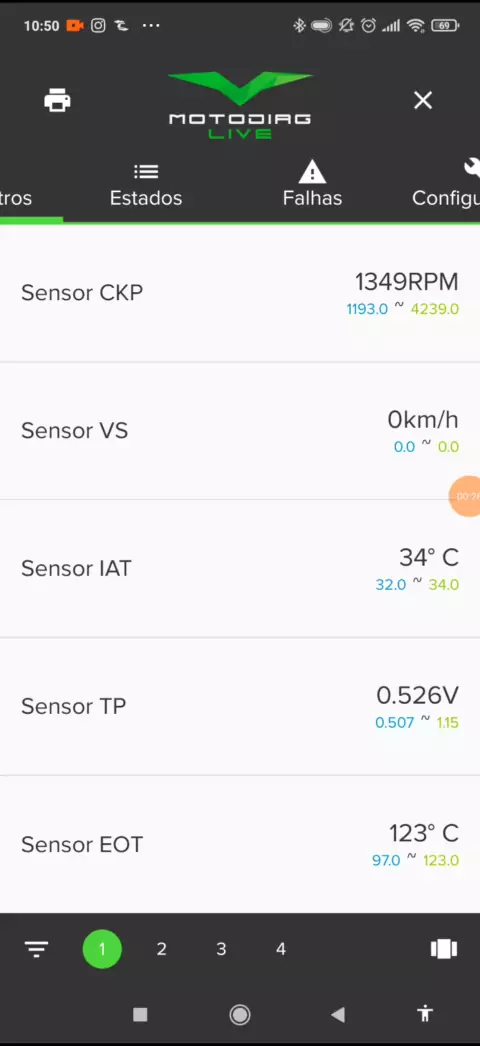The height and width of the screenshot is (1046, 480).
Task: Go to page 4 of parameters
Action: coord(281,949)
